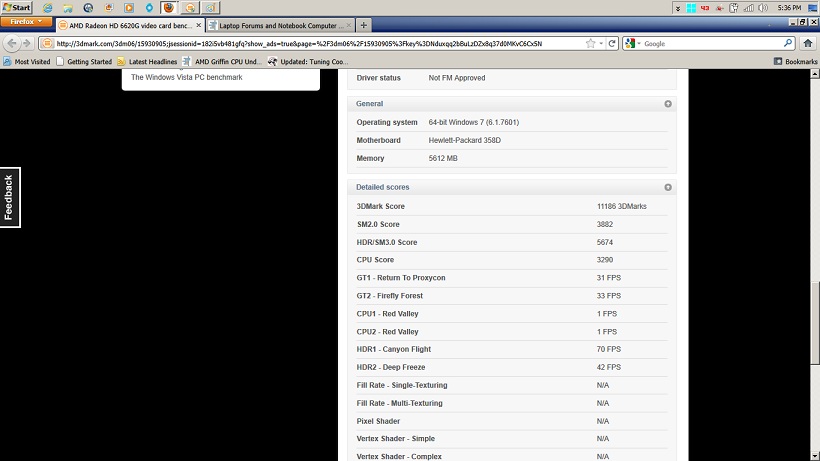Collapse the Detailed scores section
820x461 pixels.
[668, 187]
